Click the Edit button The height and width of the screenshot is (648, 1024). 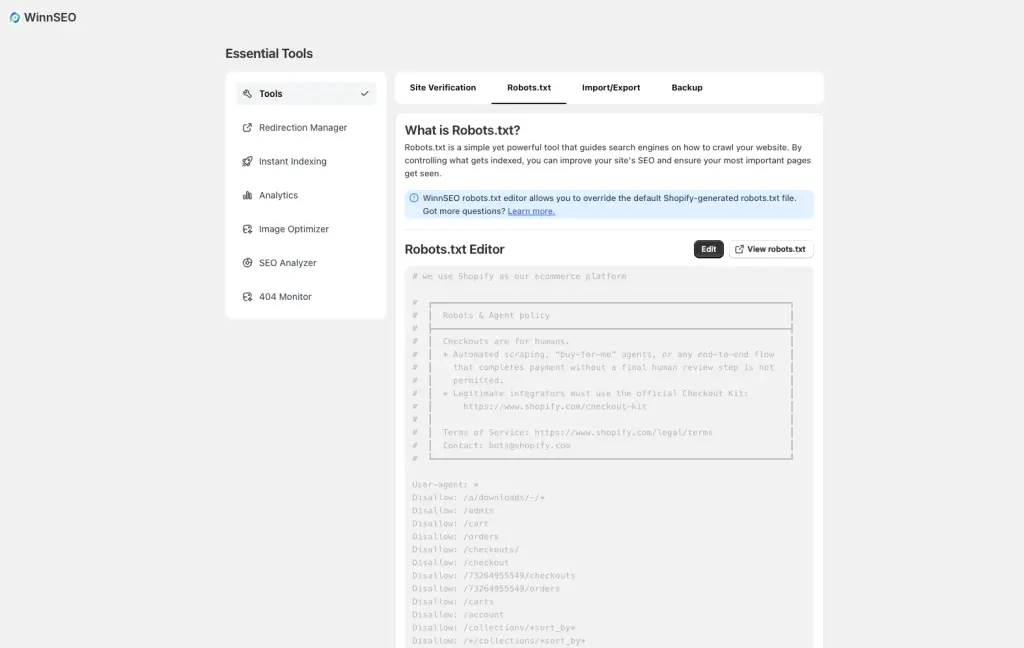pos(709,249)
